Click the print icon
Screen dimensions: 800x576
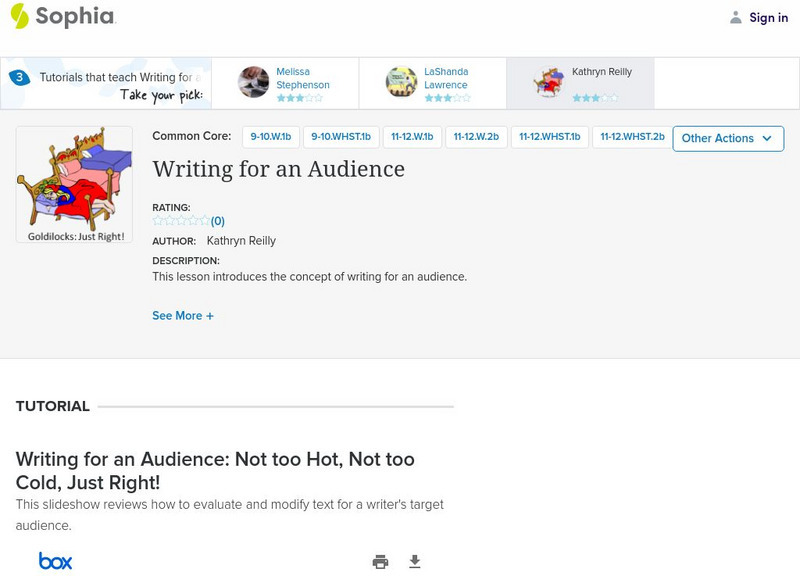[380, 562]
